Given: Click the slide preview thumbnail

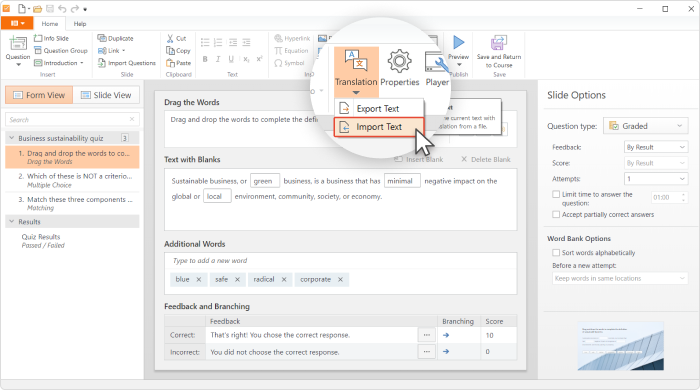Looking at the screenshot, I should pyautogui.click(x=621, y=346).
